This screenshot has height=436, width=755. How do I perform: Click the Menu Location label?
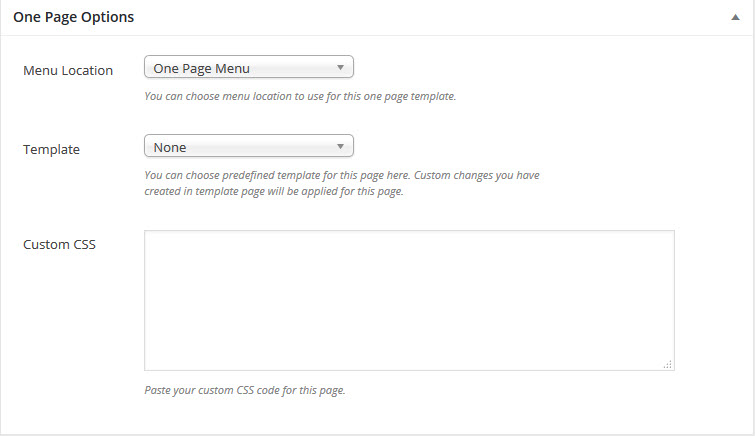[x=68, y=70]
